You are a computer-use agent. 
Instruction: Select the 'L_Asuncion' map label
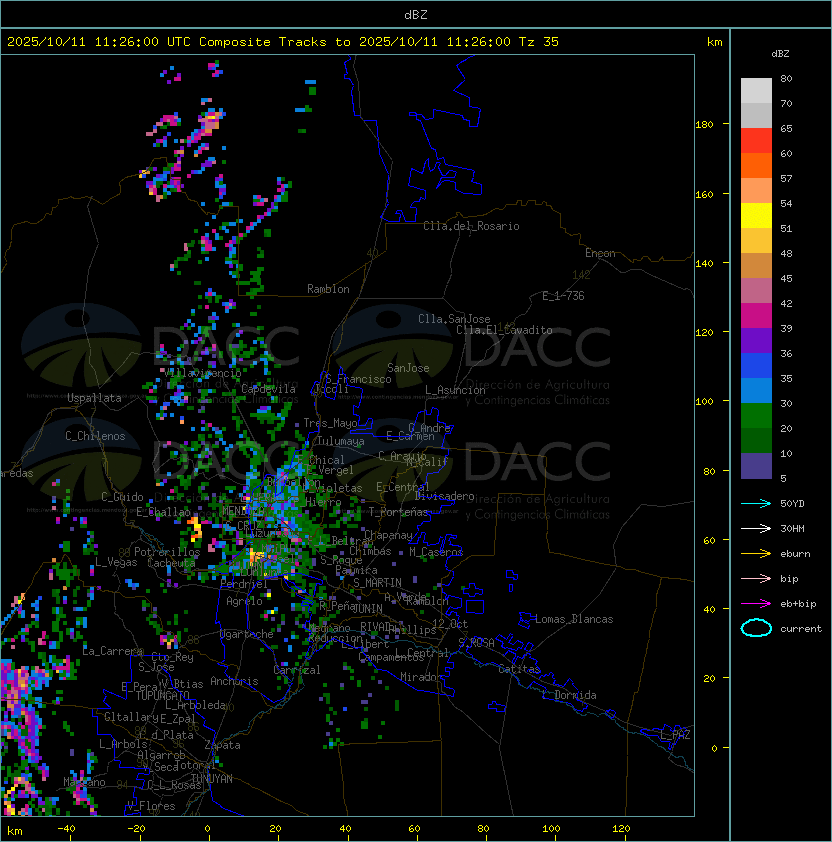click(455, 390)
